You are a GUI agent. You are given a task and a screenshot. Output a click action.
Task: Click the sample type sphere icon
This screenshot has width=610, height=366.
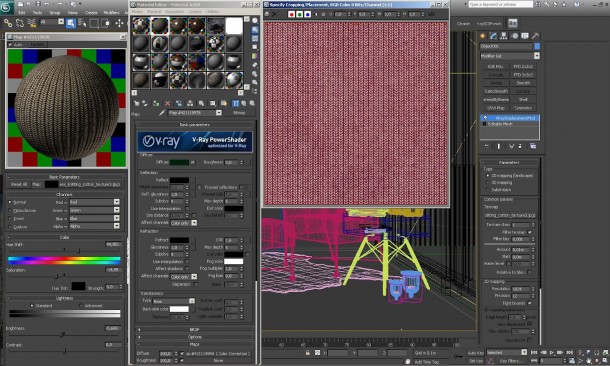click(255, 21)
